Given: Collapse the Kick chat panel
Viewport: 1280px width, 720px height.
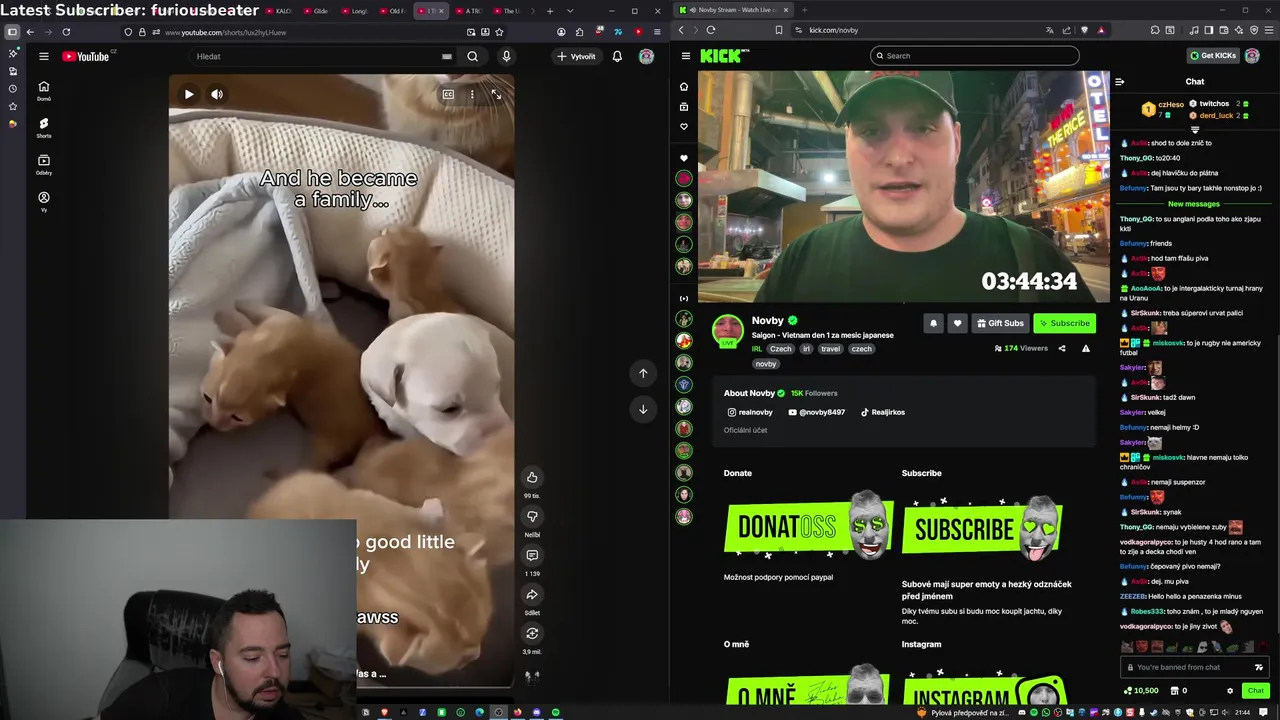Looking at the screenshot, I should 1120,82.
